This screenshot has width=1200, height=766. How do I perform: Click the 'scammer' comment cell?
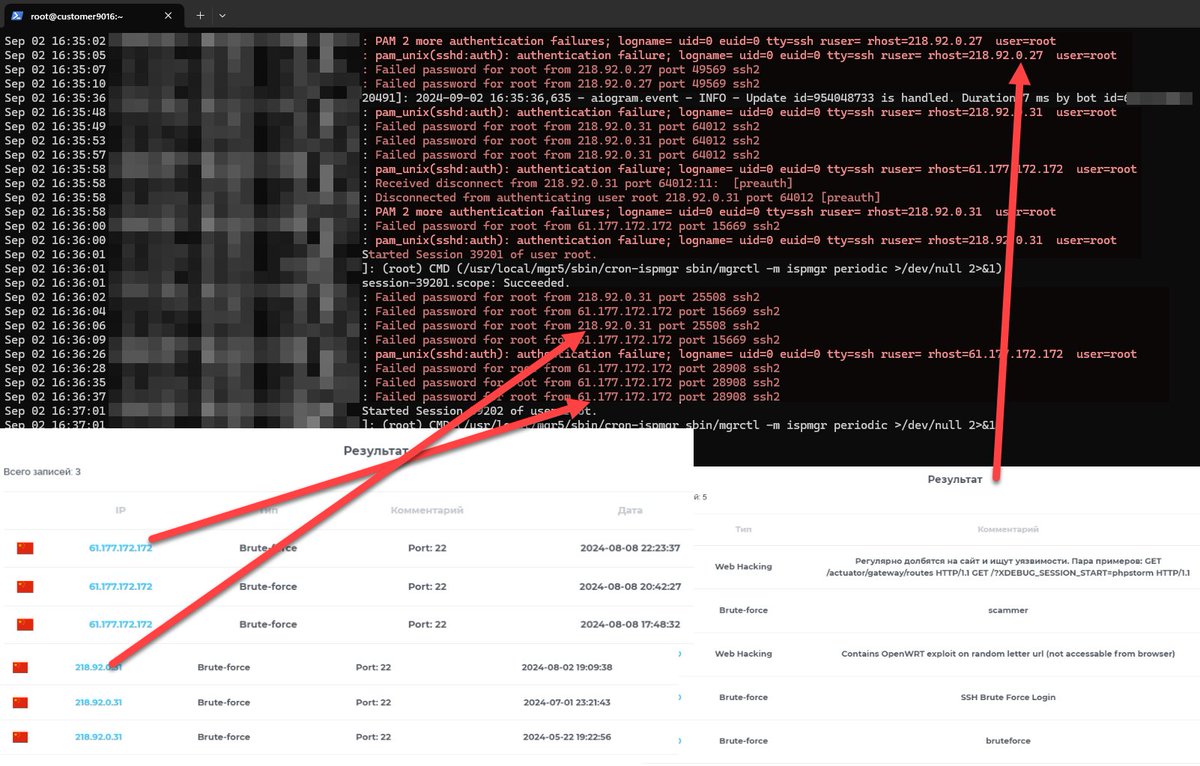point(1008,609)
